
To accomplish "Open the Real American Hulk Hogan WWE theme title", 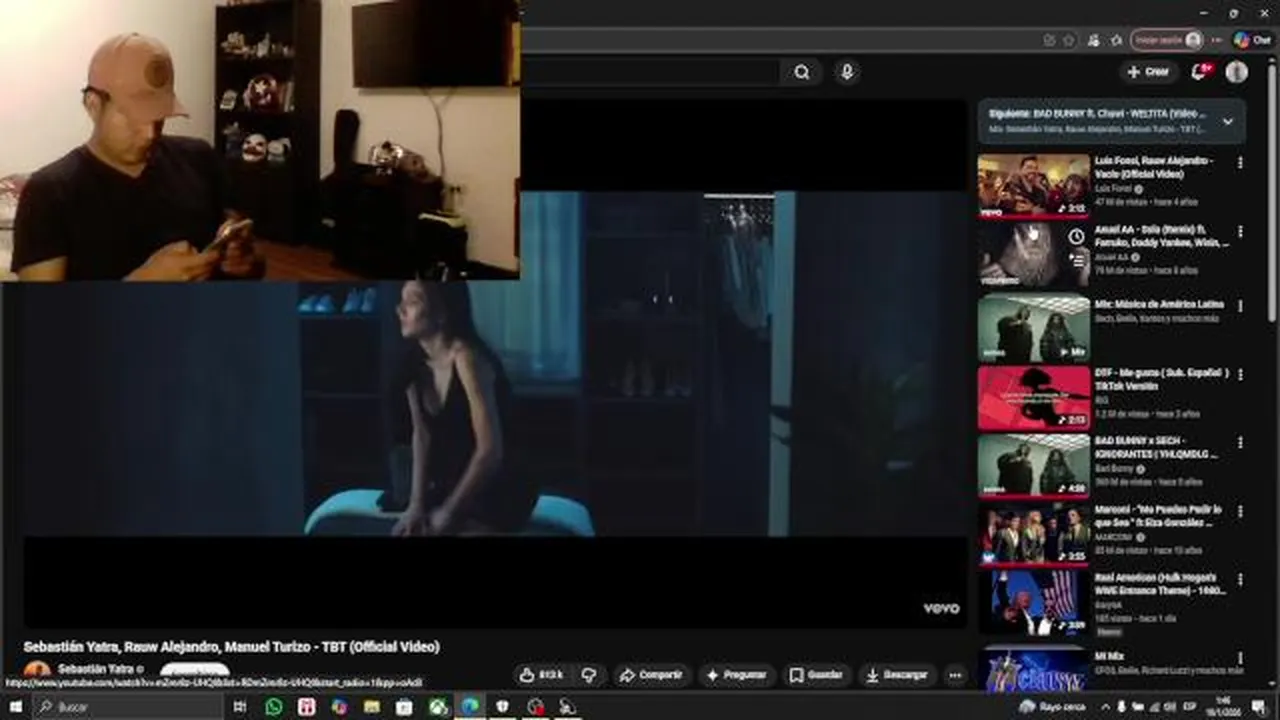I will (1158, 584).
